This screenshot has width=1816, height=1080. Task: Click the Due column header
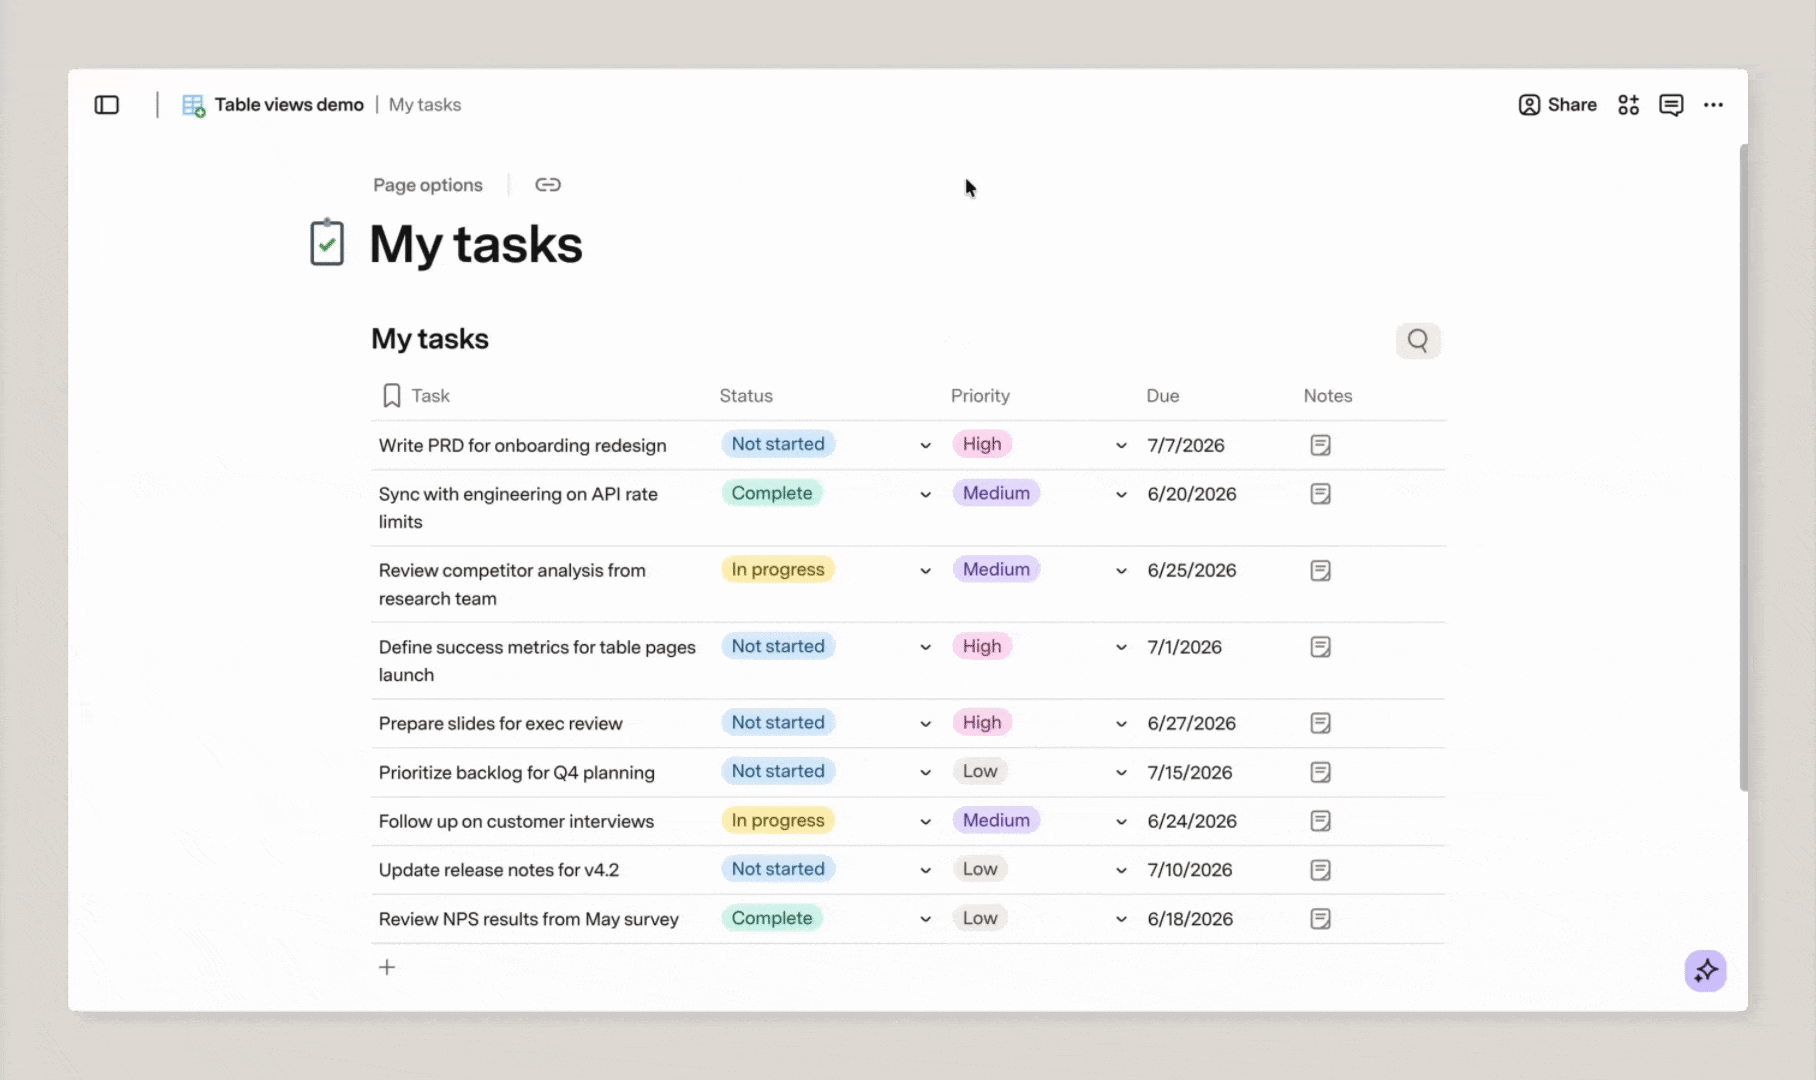[x=1163, y=396]
